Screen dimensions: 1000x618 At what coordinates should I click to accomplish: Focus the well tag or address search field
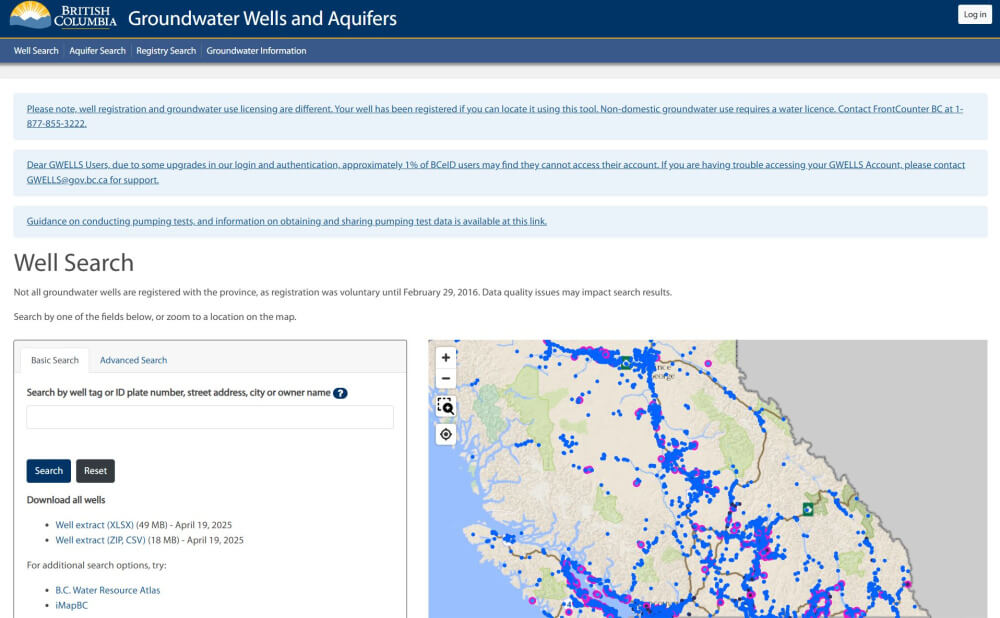(210, 417)
